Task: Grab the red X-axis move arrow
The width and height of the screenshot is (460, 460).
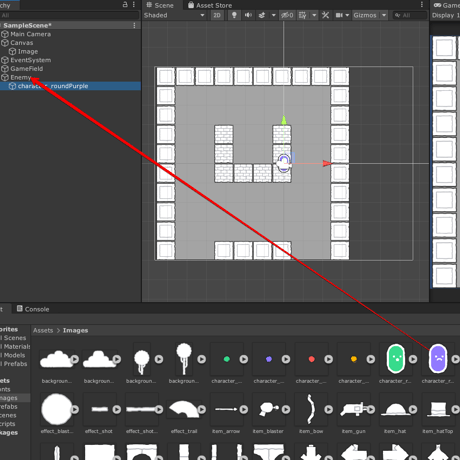Action: (x=327, y=163)
